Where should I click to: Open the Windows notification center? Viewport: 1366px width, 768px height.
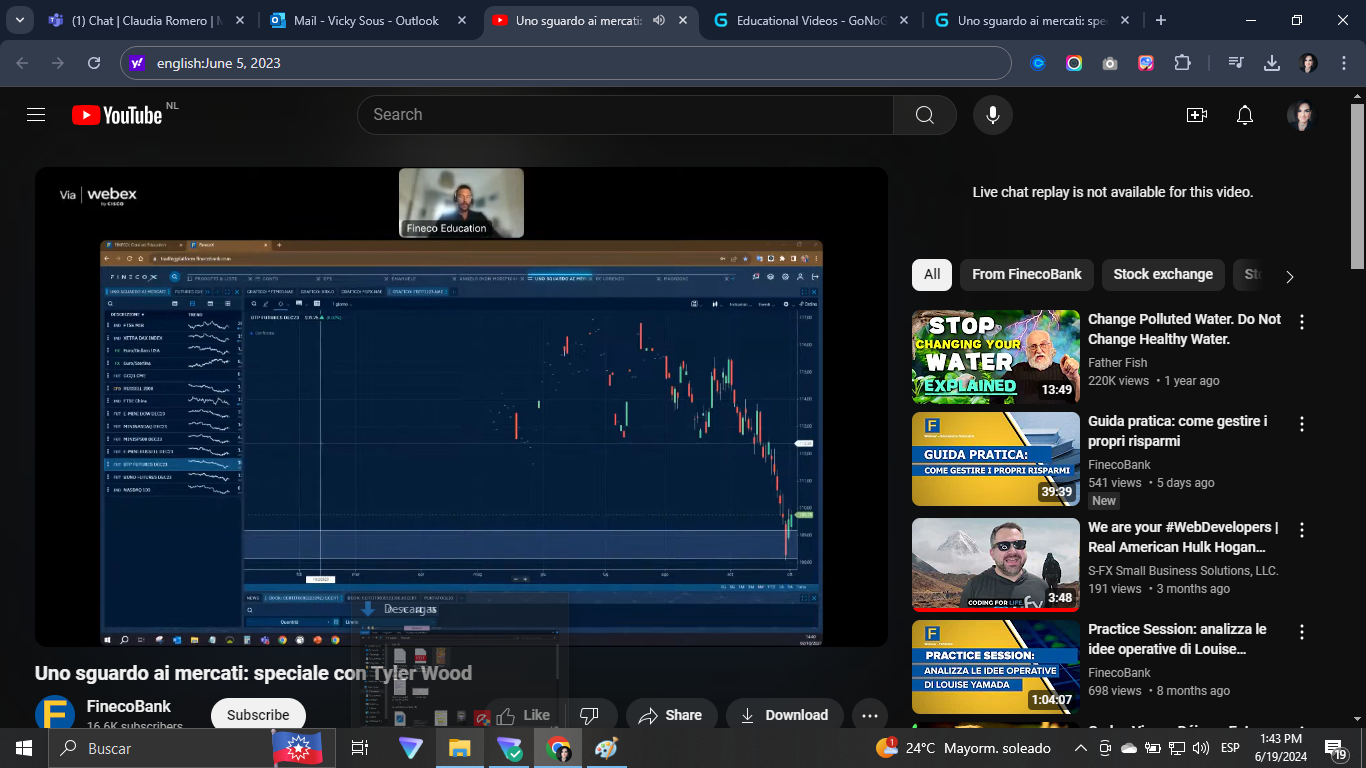[1336, 748]
